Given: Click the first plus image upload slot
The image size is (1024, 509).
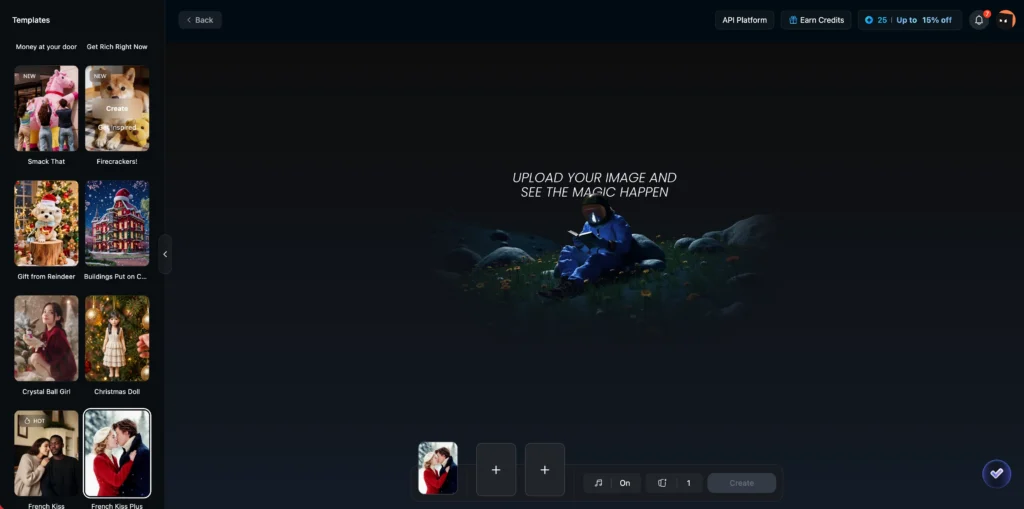Looking at the screenshot, I should click(496, 469).
